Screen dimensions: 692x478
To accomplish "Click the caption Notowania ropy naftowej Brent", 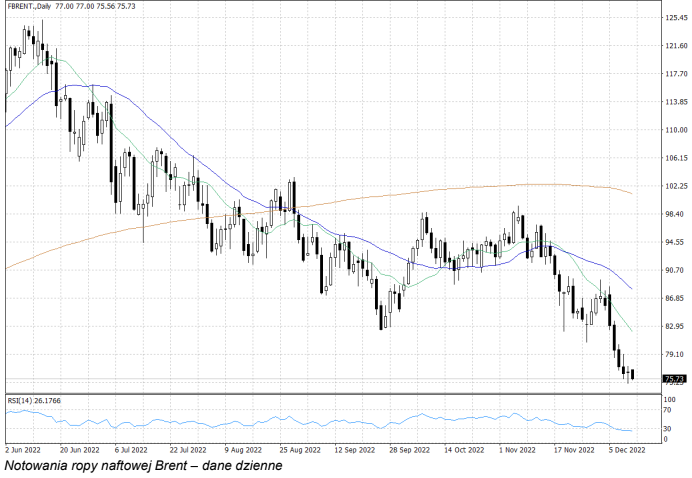I will click(144, 465).
